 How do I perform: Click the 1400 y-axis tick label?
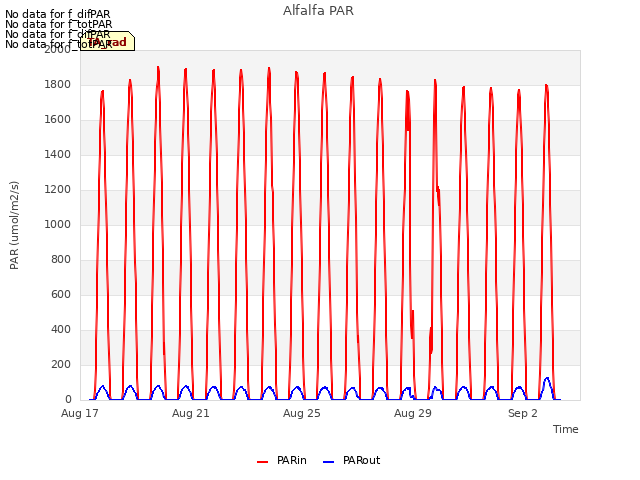click(x=58, y=154)
